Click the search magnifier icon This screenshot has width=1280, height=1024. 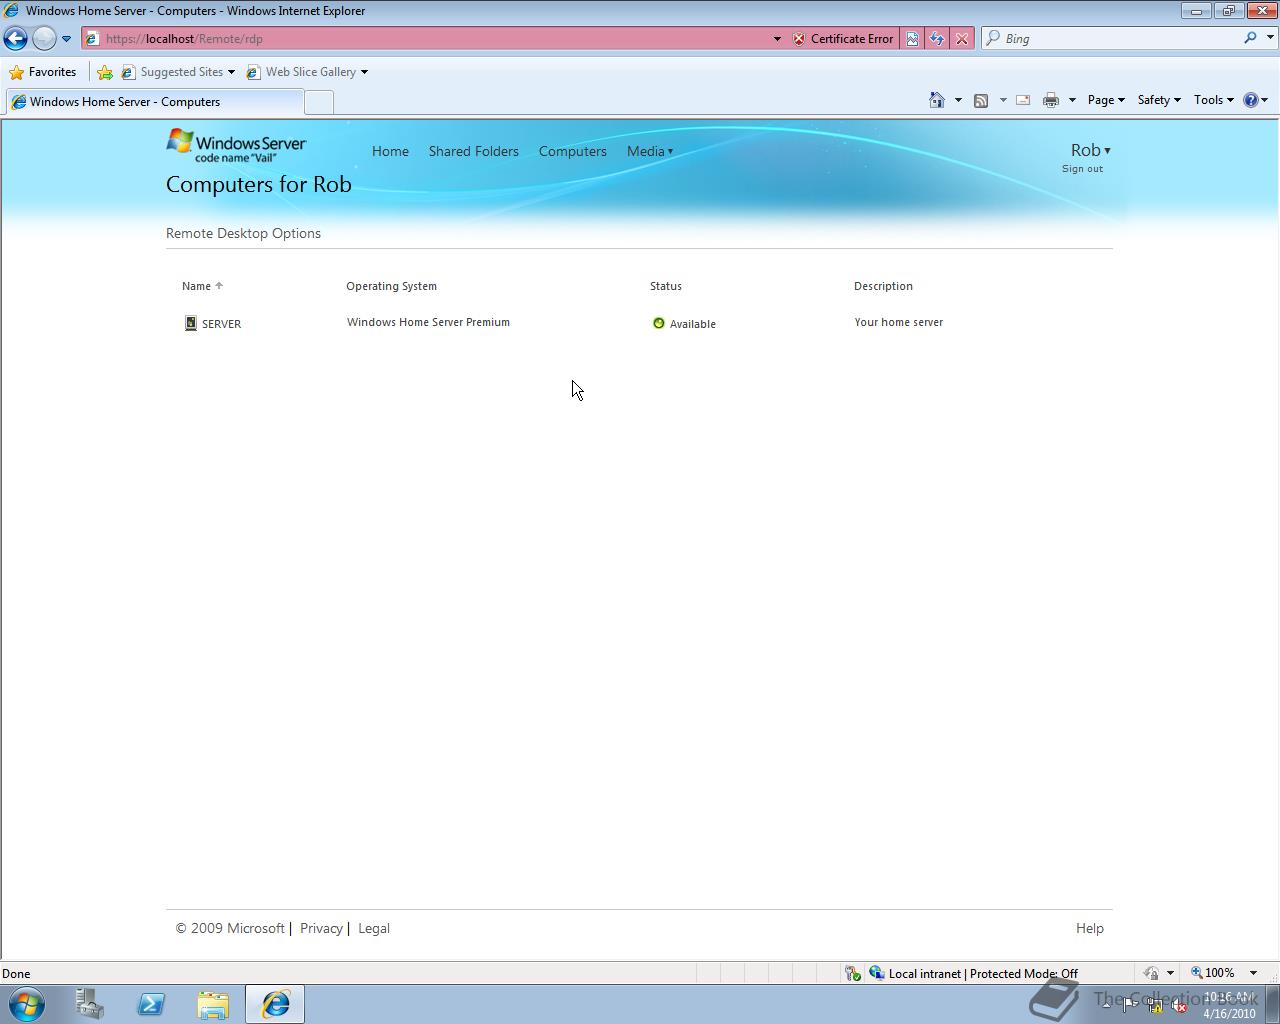[x=1250, y=38]
